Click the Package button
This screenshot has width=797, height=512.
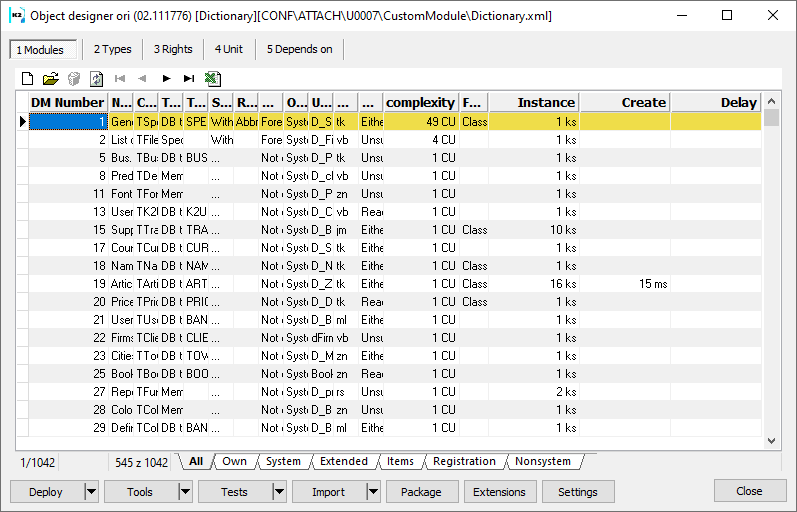pyautogui.click(x=421, y=492)
